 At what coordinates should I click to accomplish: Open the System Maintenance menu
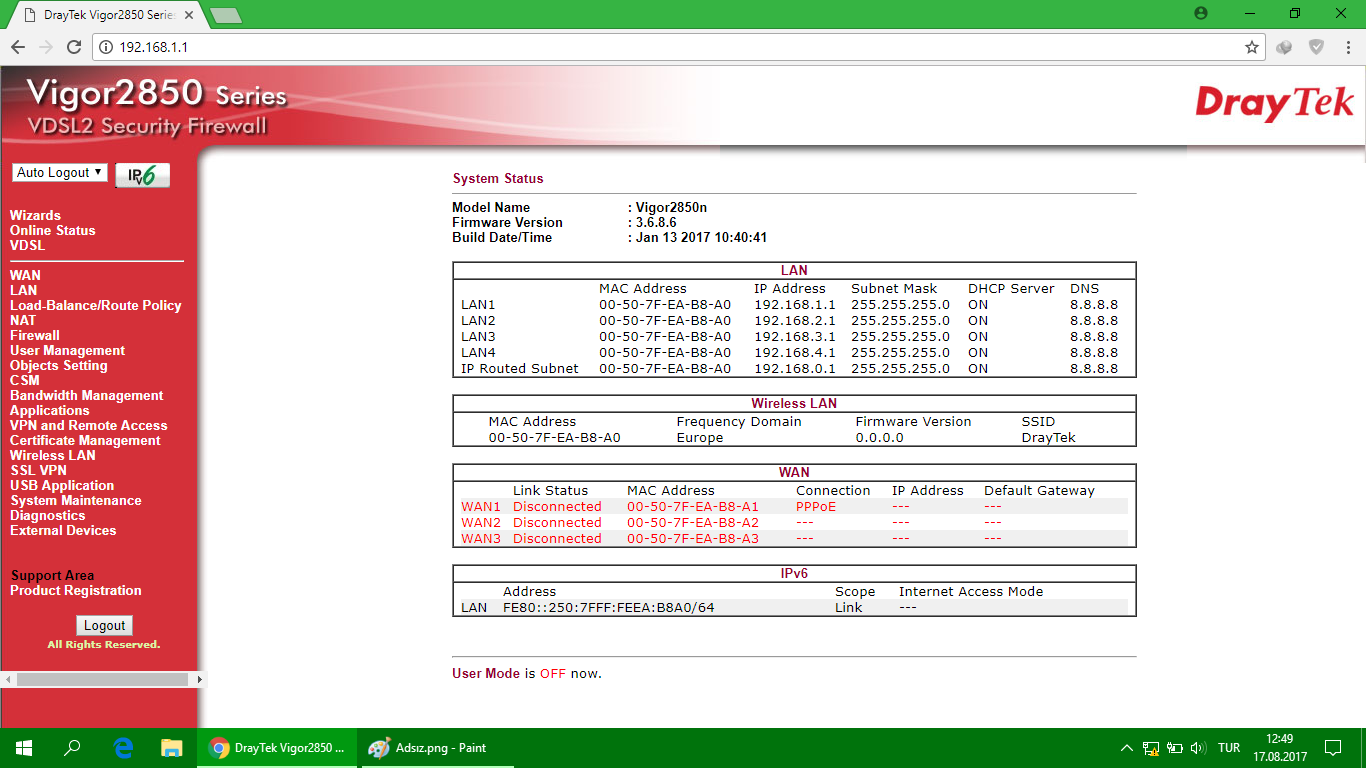coord(76,500)
